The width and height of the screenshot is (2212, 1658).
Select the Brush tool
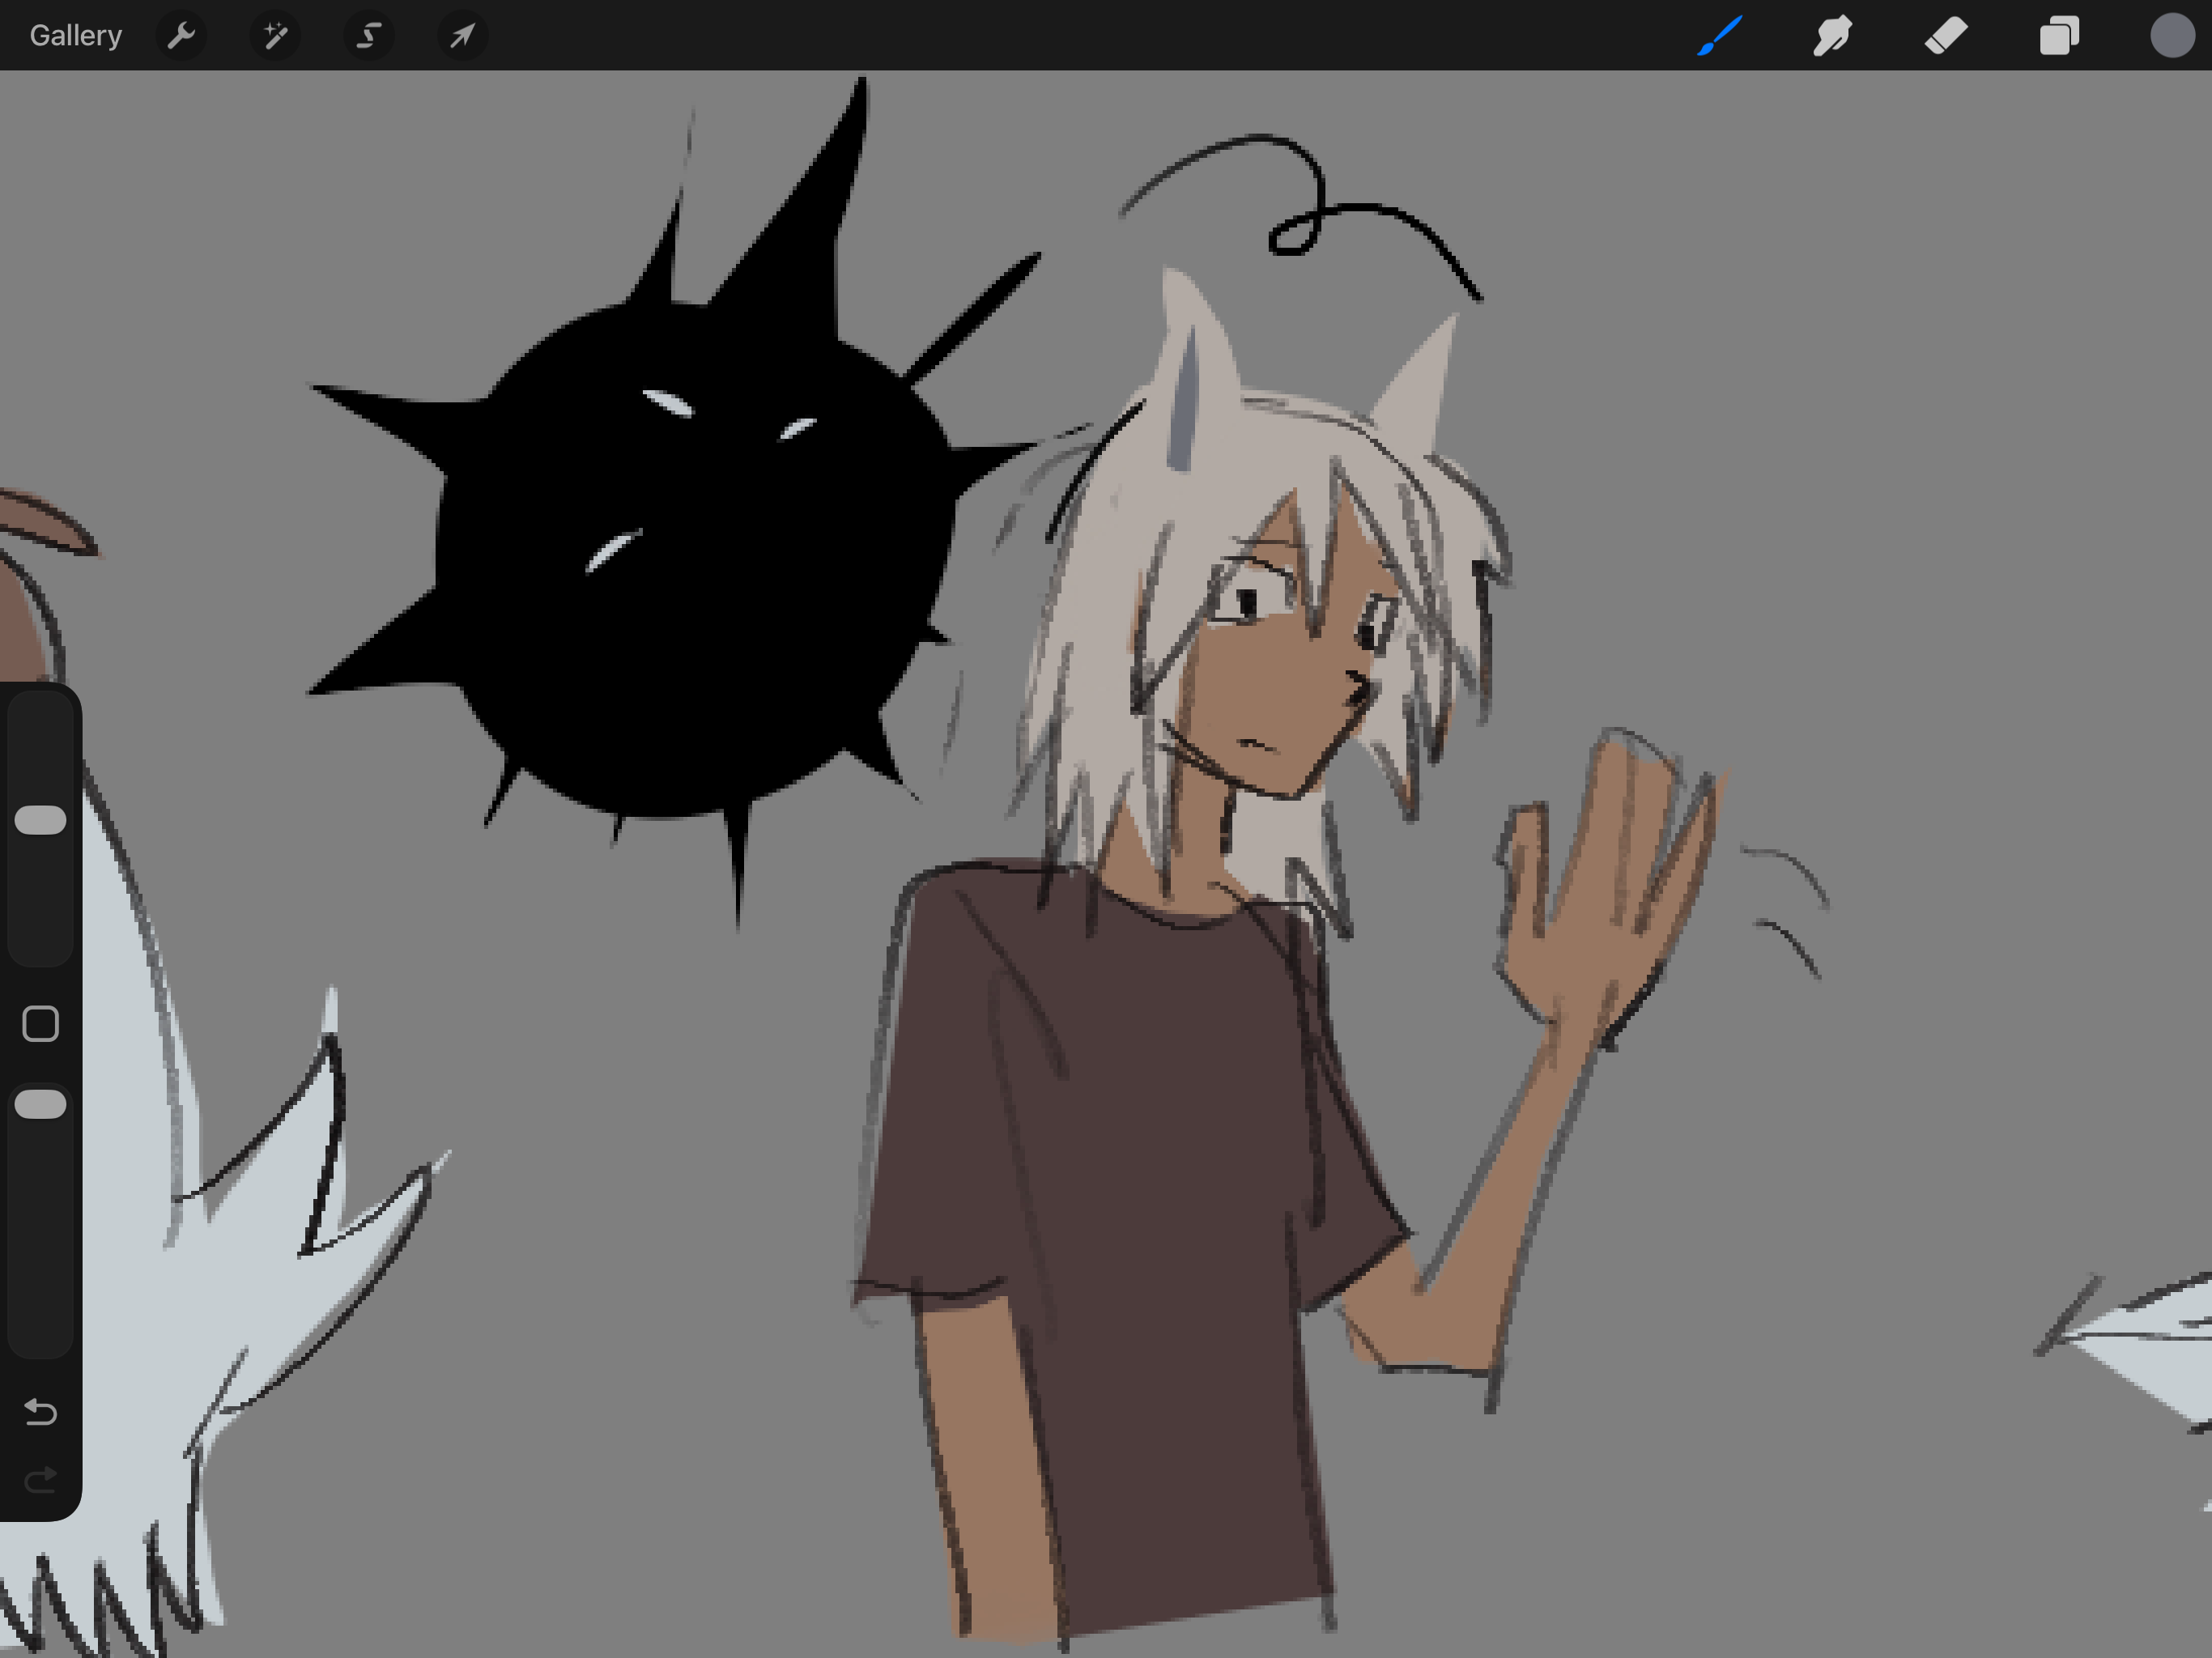point(1720,36)
